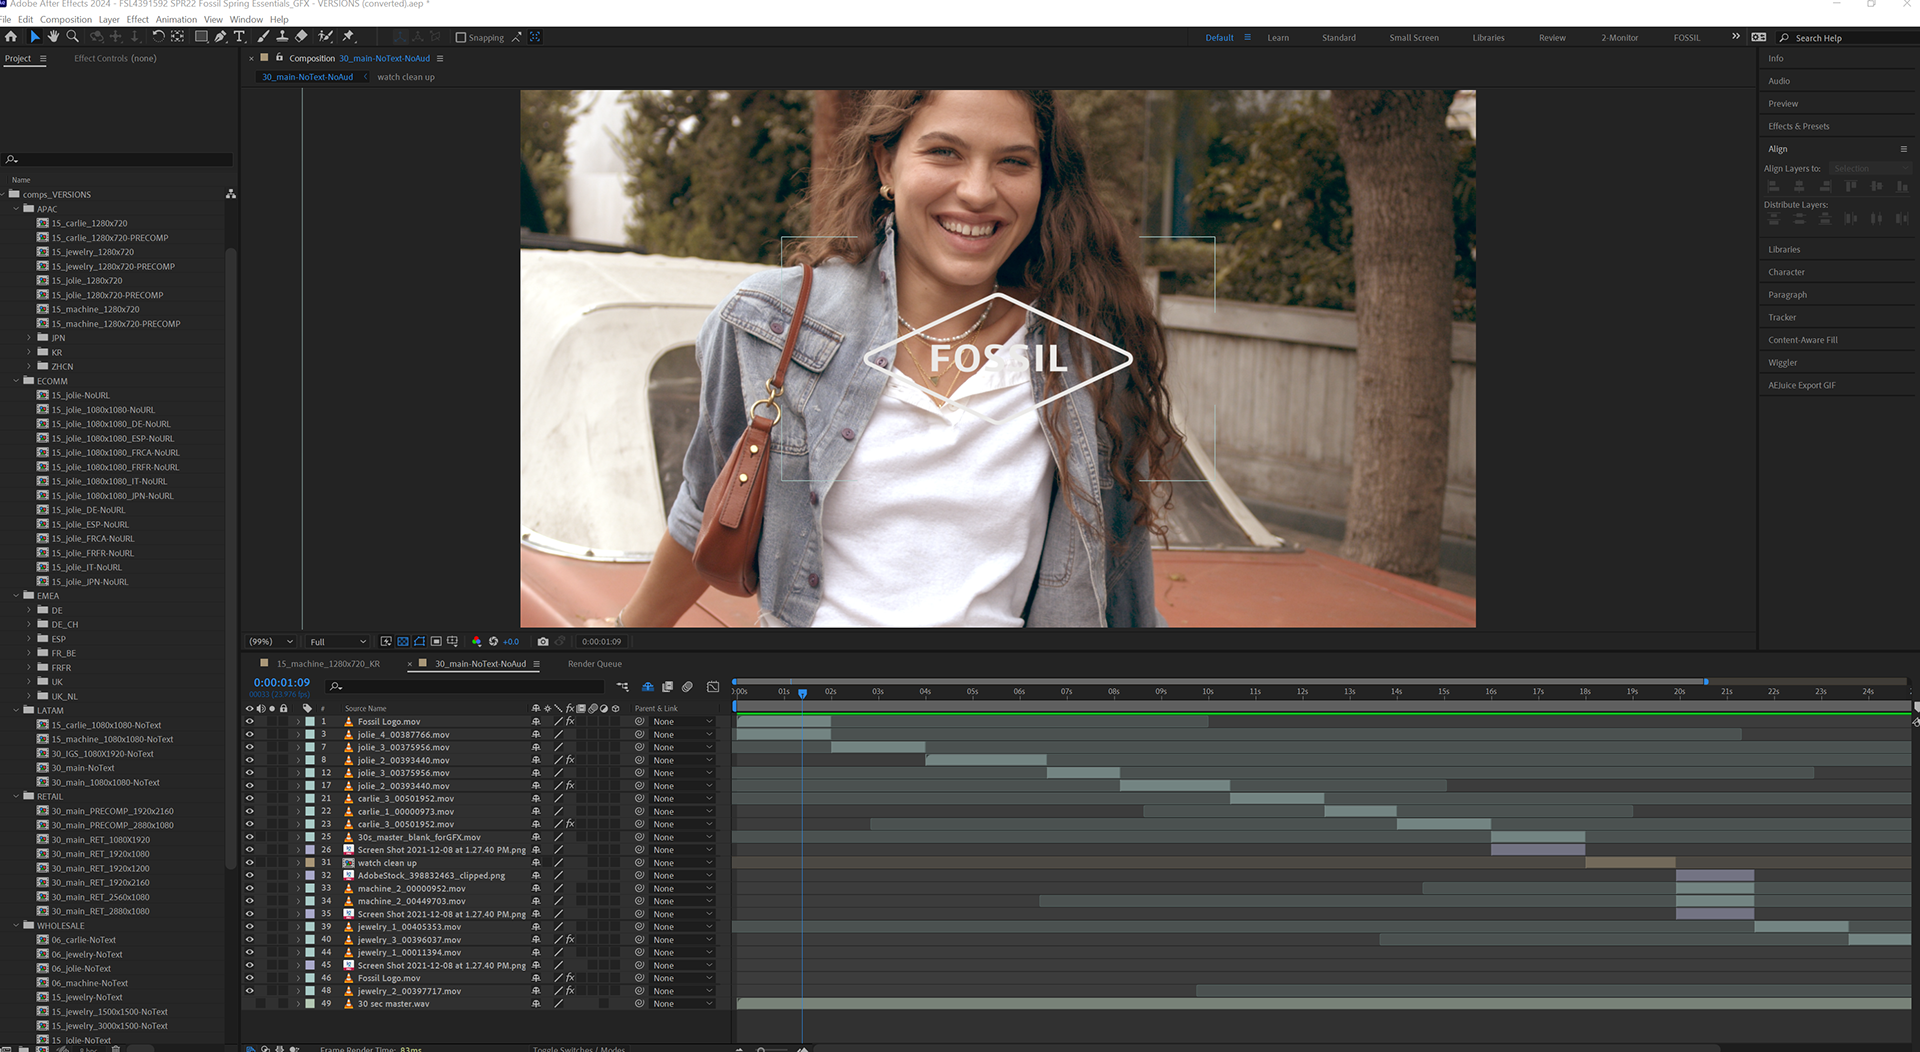Click the blue current time indicator playhead

[x=802, y=693]
